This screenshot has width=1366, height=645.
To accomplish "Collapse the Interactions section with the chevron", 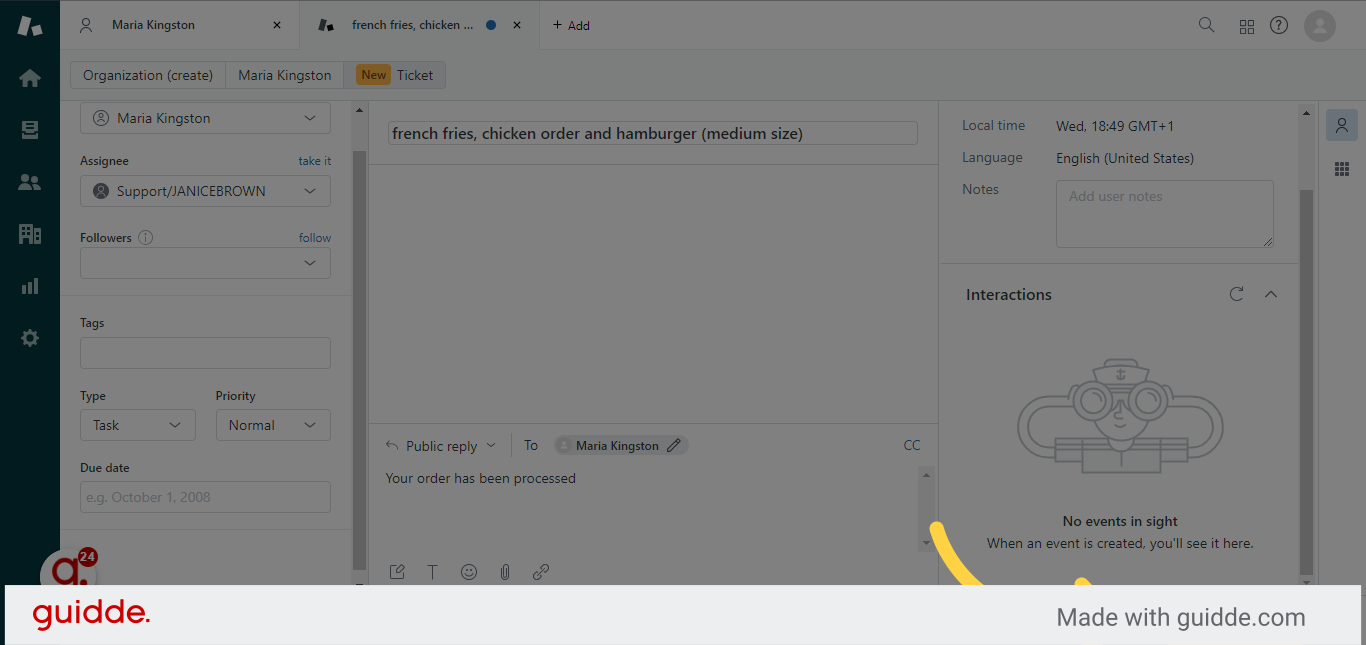I will 1271,294.
